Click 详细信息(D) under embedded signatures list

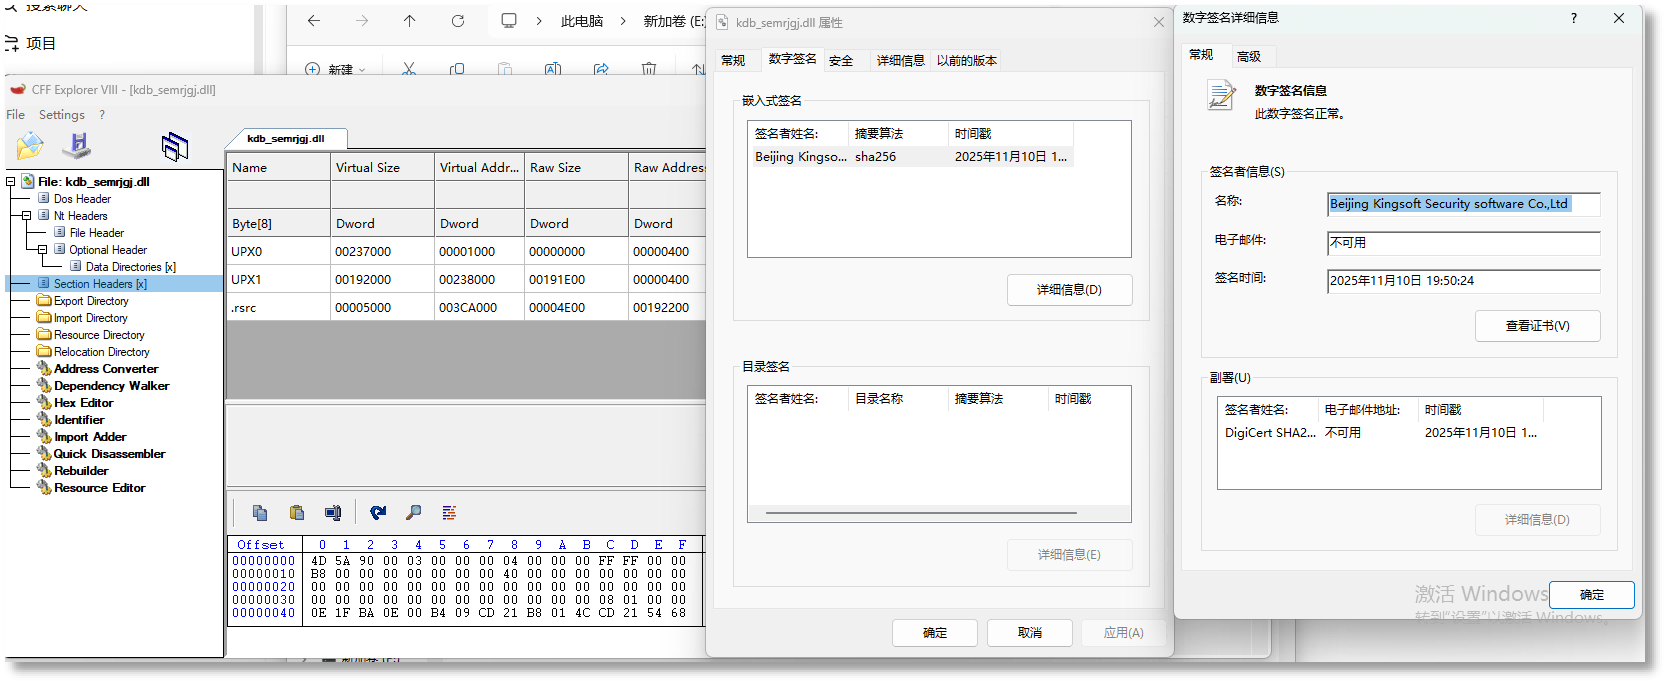pyautogui.click(x=1069, y=290)
